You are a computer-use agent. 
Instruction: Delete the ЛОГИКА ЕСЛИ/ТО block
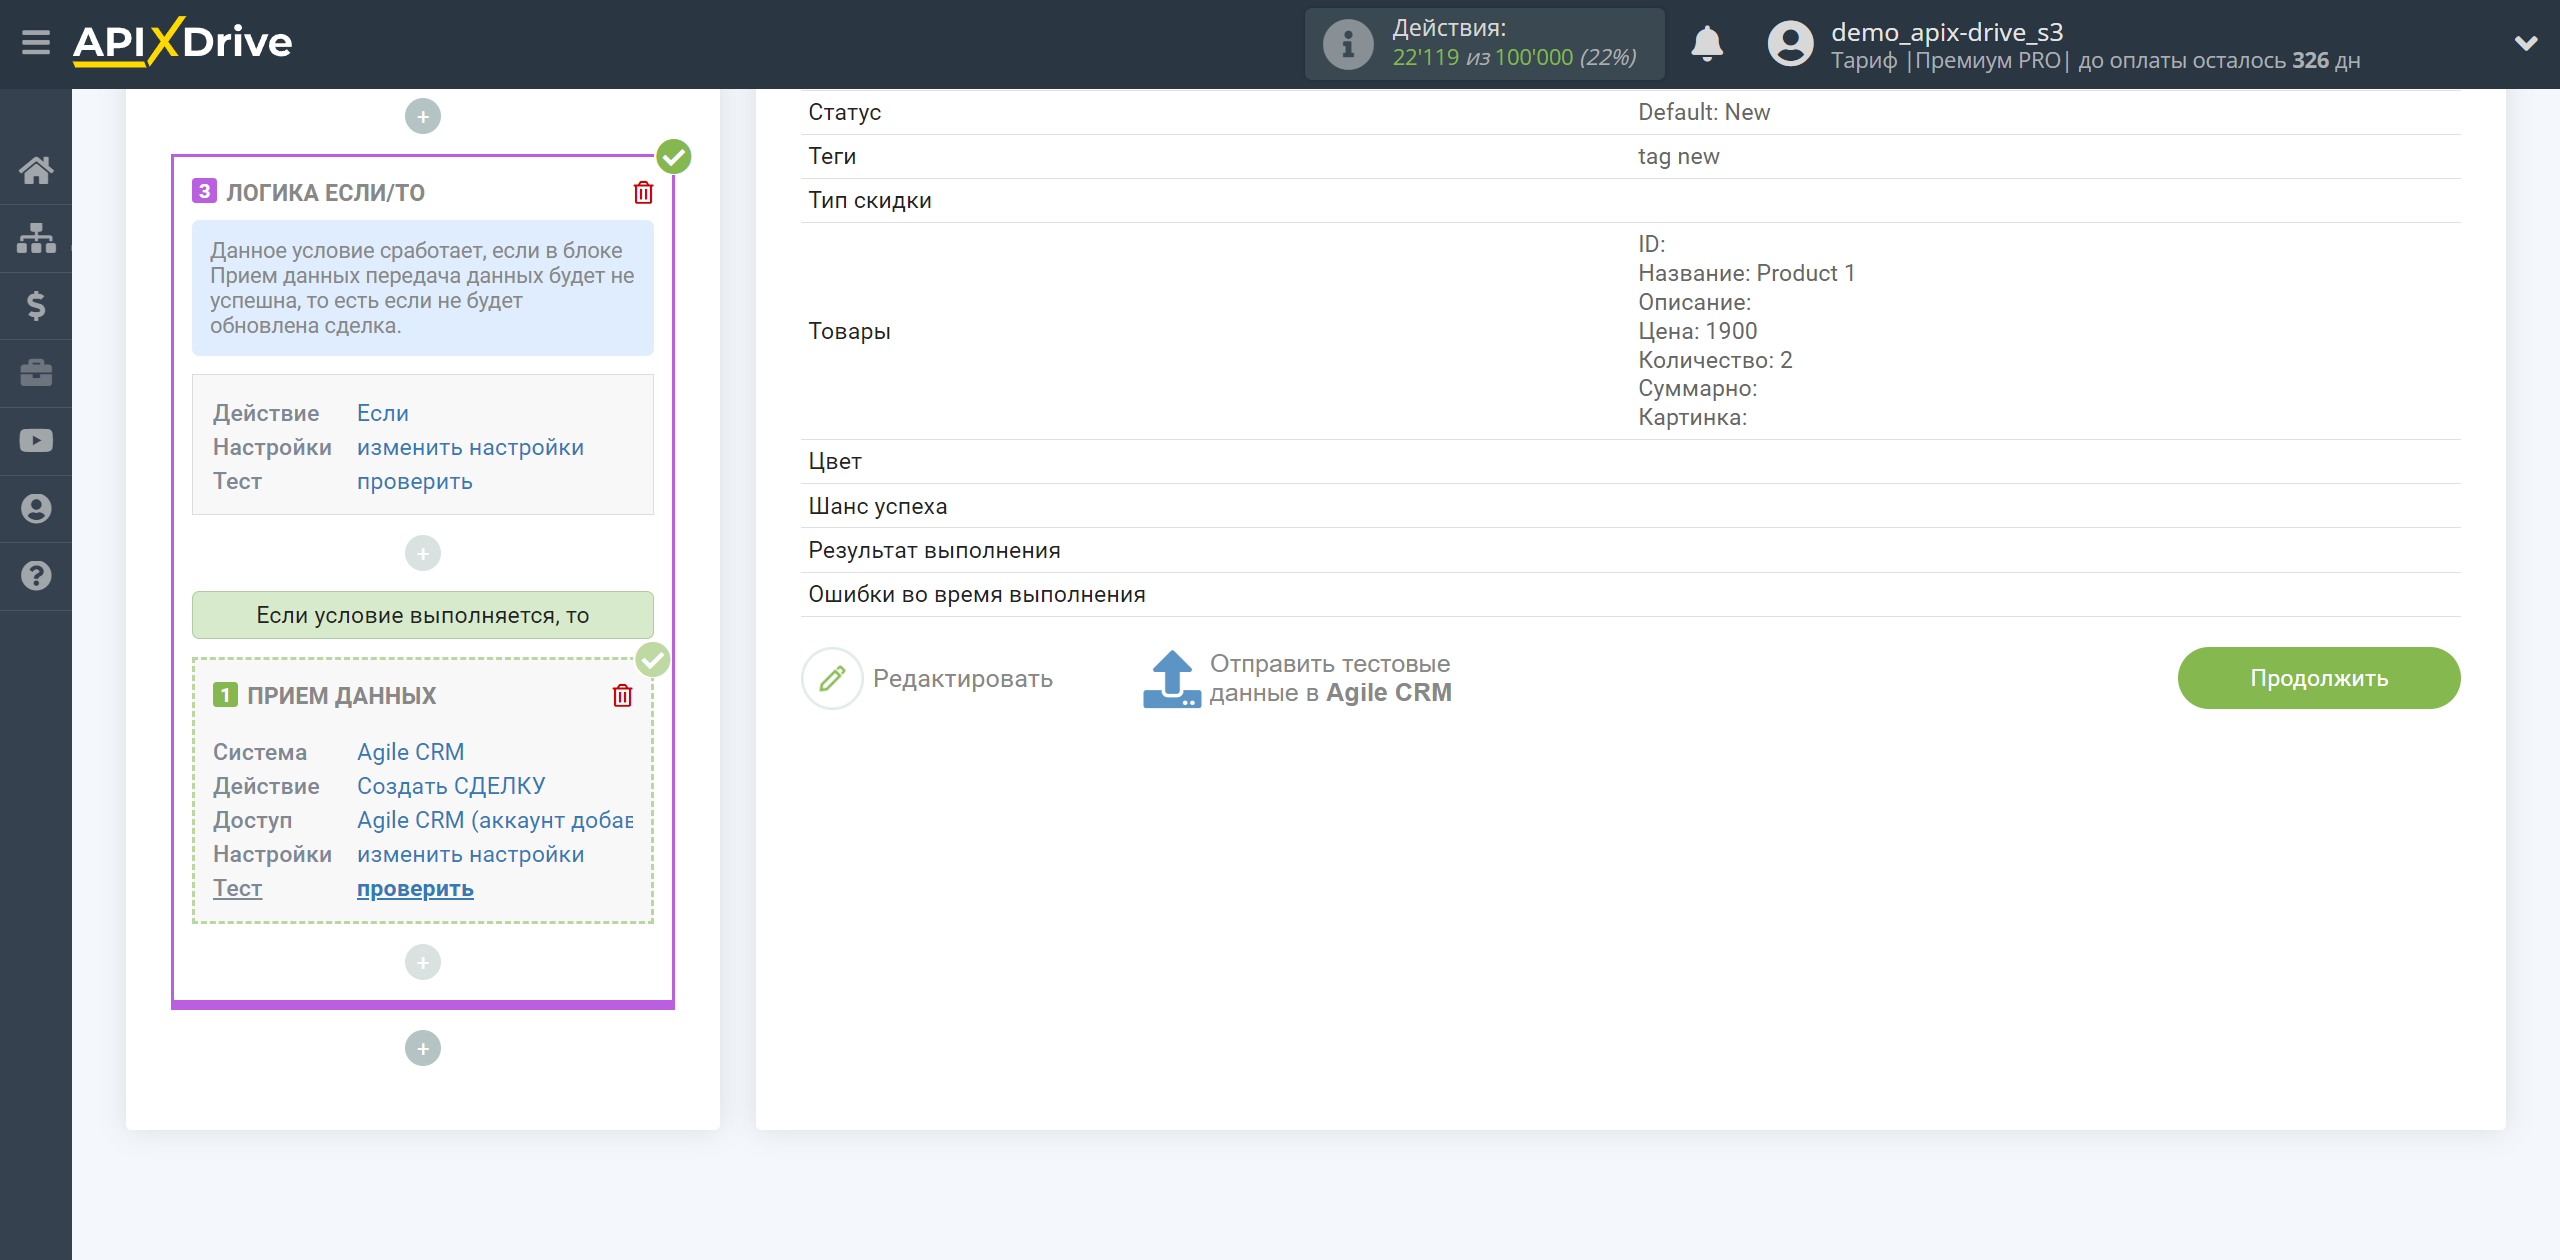643,192
